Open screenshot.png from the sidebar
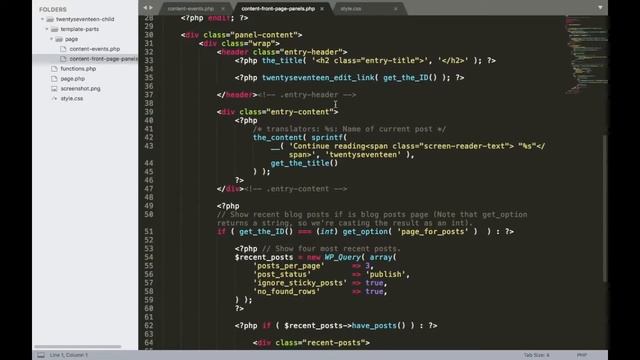Screen dimensions: 640x360 [80, 89]
